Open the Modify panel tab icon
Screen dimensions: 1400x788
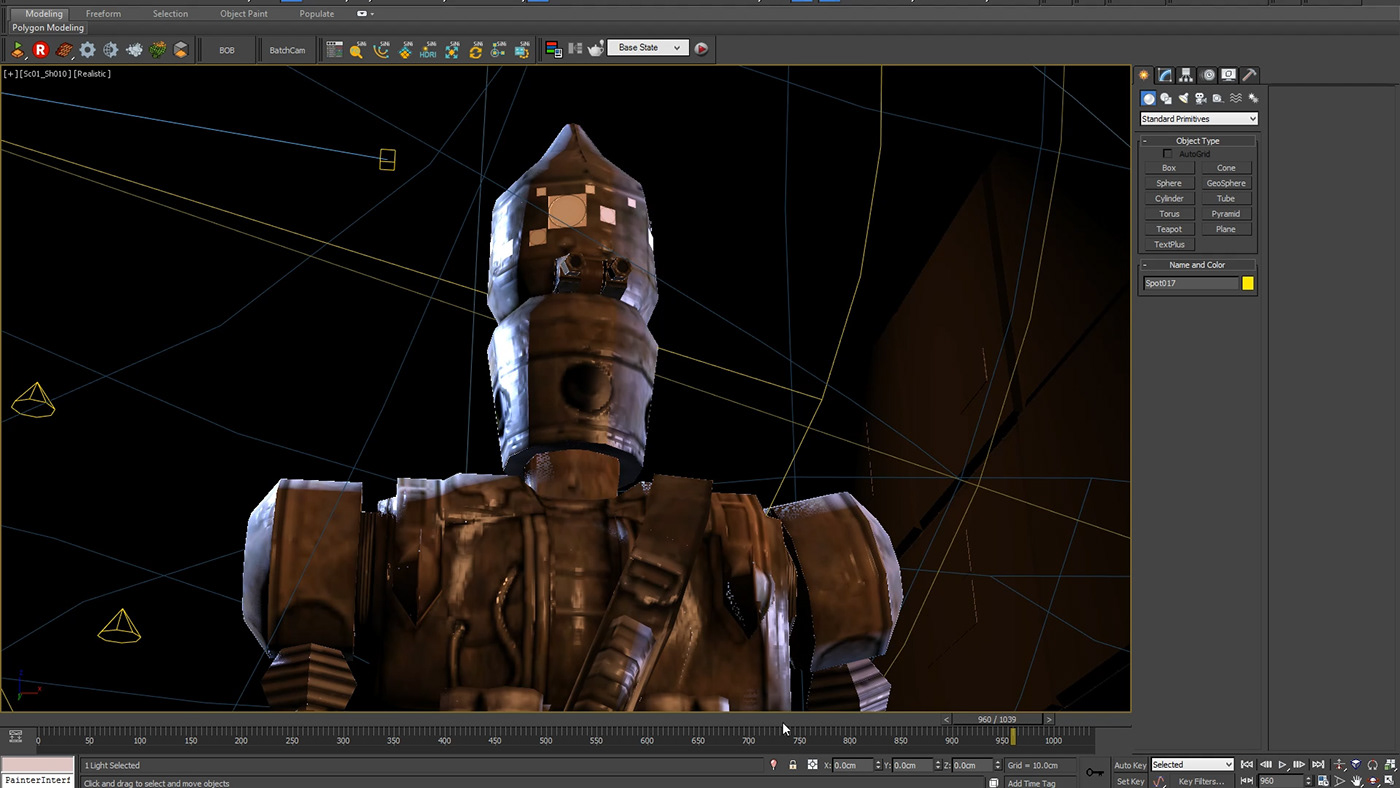pyautogui.click(x=1165, y=75)
